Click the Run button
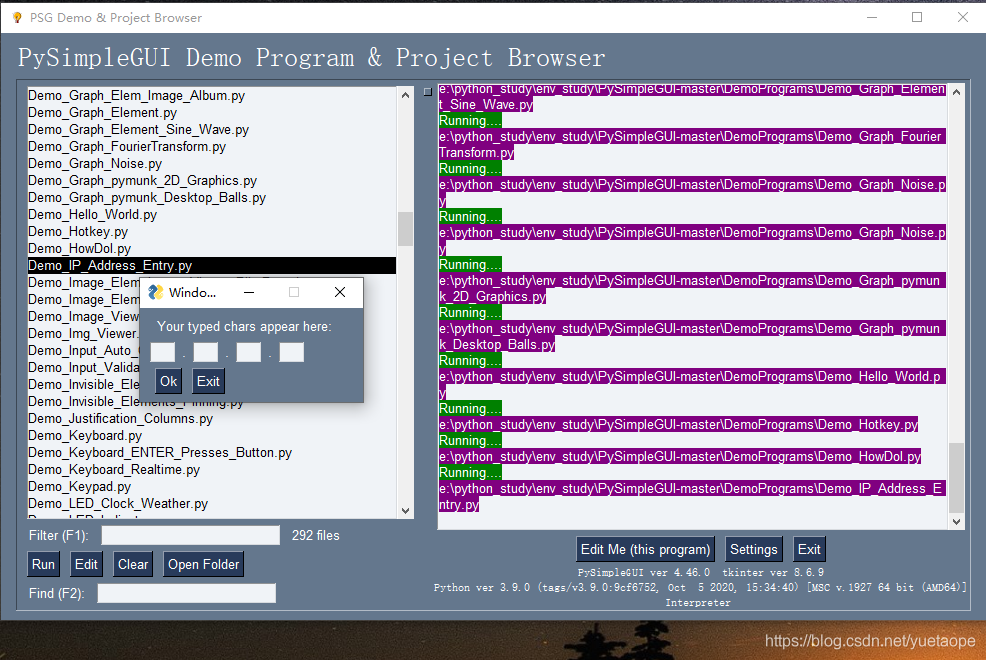 [x=43, y=564]
